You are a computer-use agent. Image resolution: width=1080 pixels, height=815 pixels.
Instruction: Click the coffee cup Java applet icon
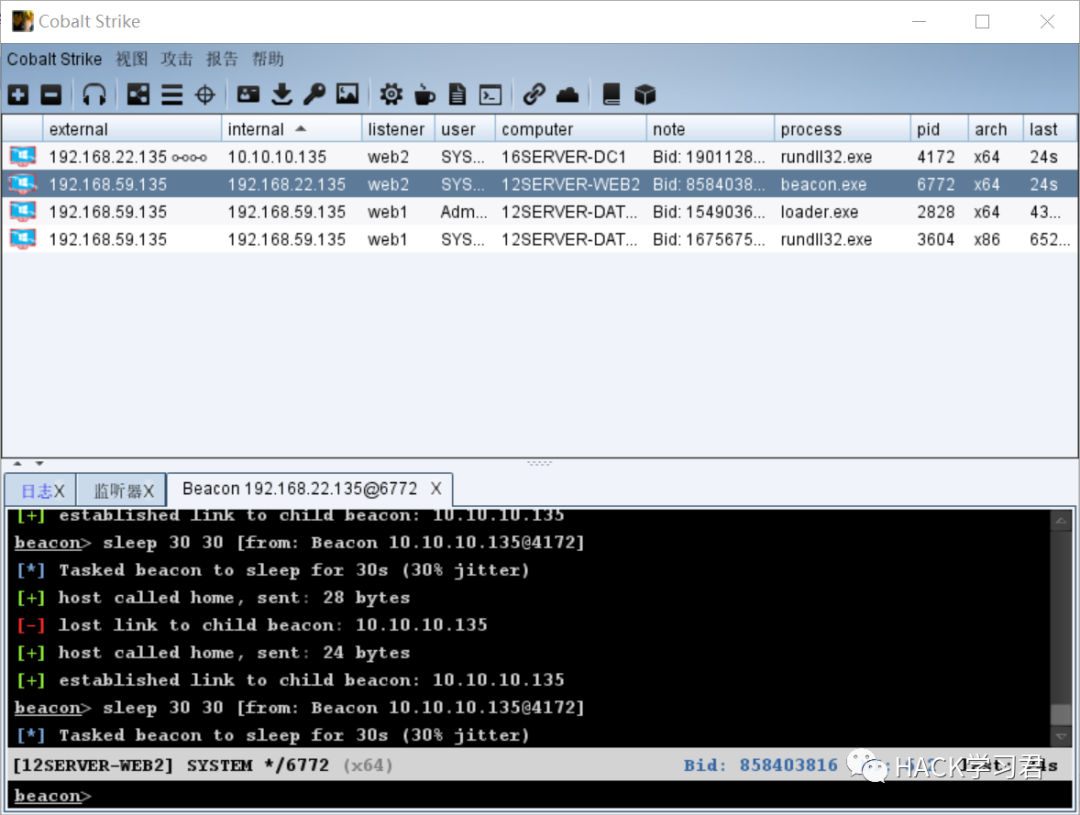pyautogui.click(x=424, y=94)
